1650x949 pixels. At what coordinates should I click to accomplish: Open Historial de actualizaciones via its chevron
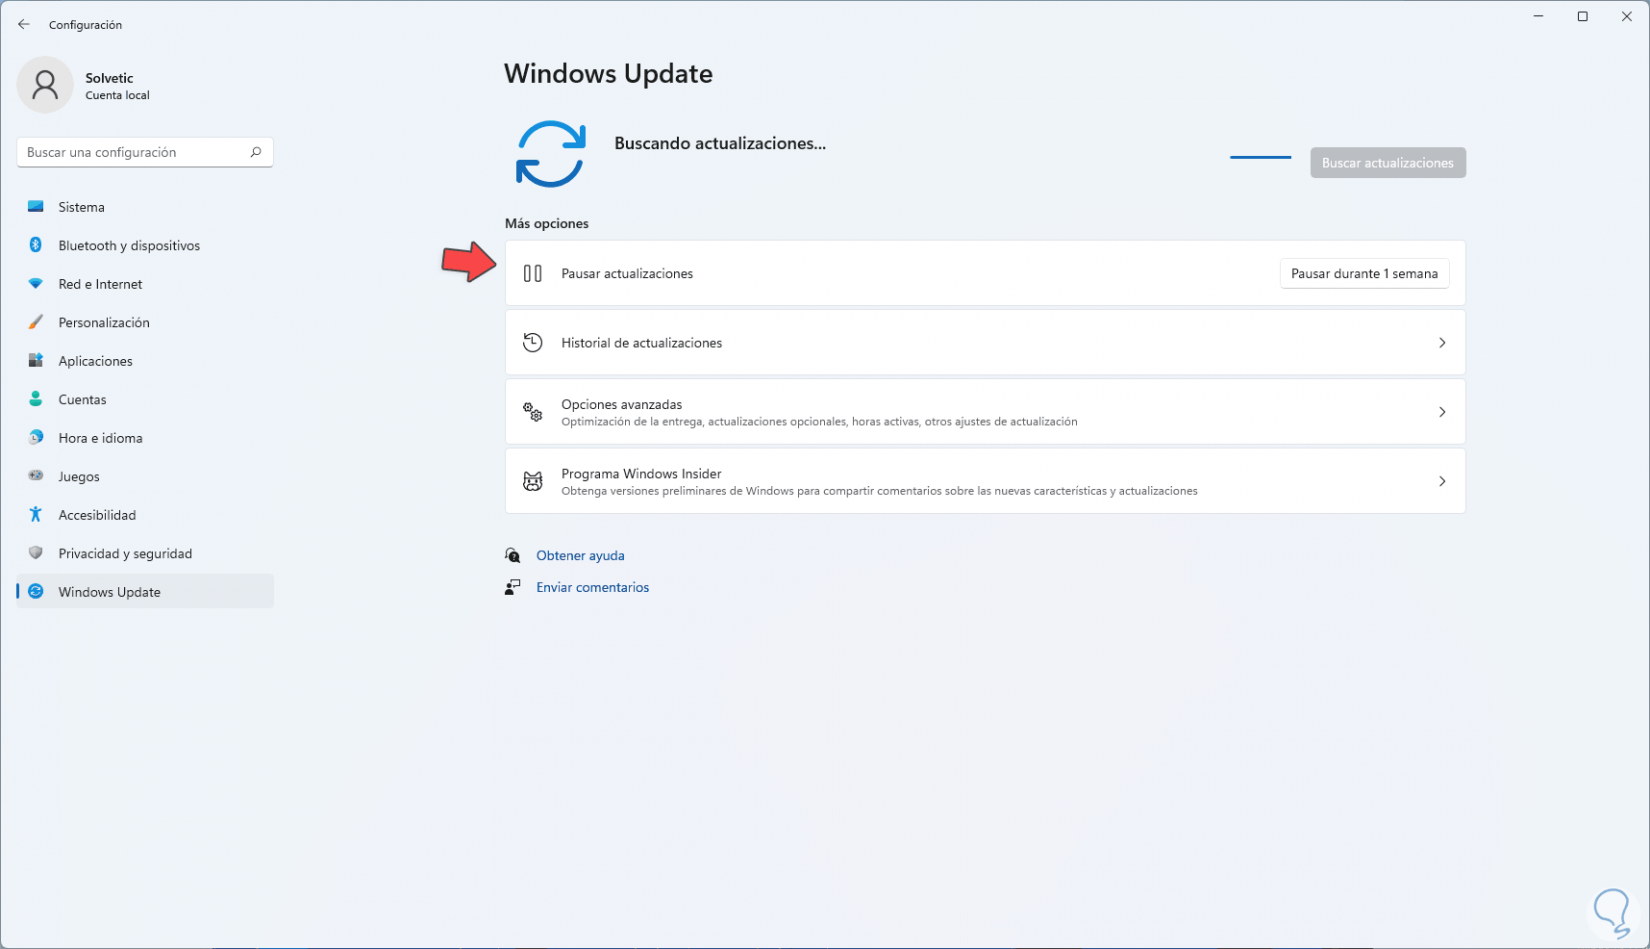coord(1442,343)
